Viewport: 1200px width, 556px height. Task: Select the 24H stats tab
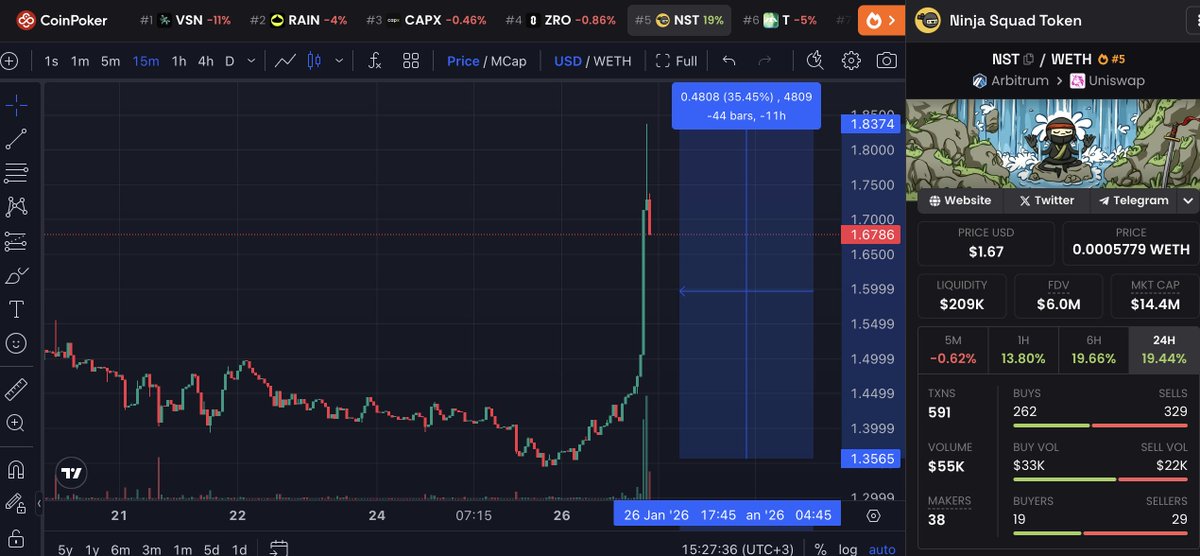(x=1163, y=350)
